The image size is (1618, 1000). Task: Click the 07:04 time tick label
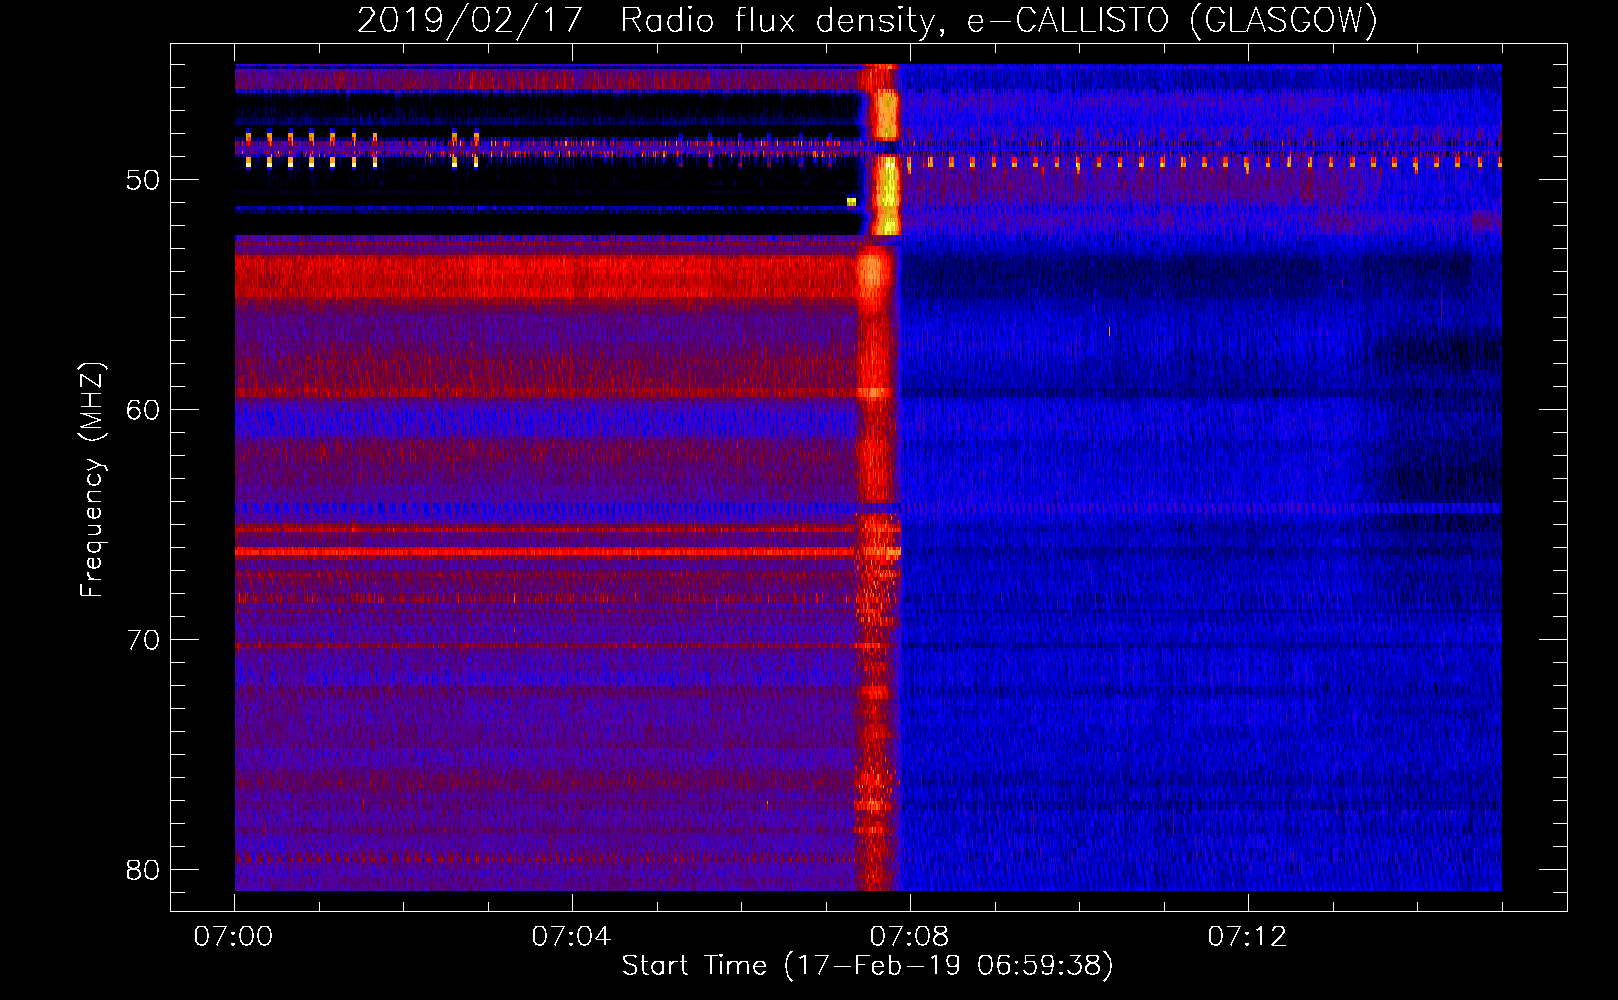point(571,937)
